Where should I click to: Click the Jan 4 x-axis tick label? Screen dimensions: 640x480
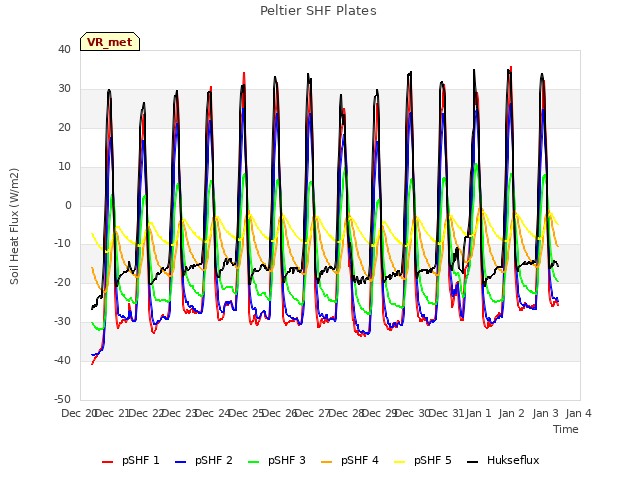point(579,413)
